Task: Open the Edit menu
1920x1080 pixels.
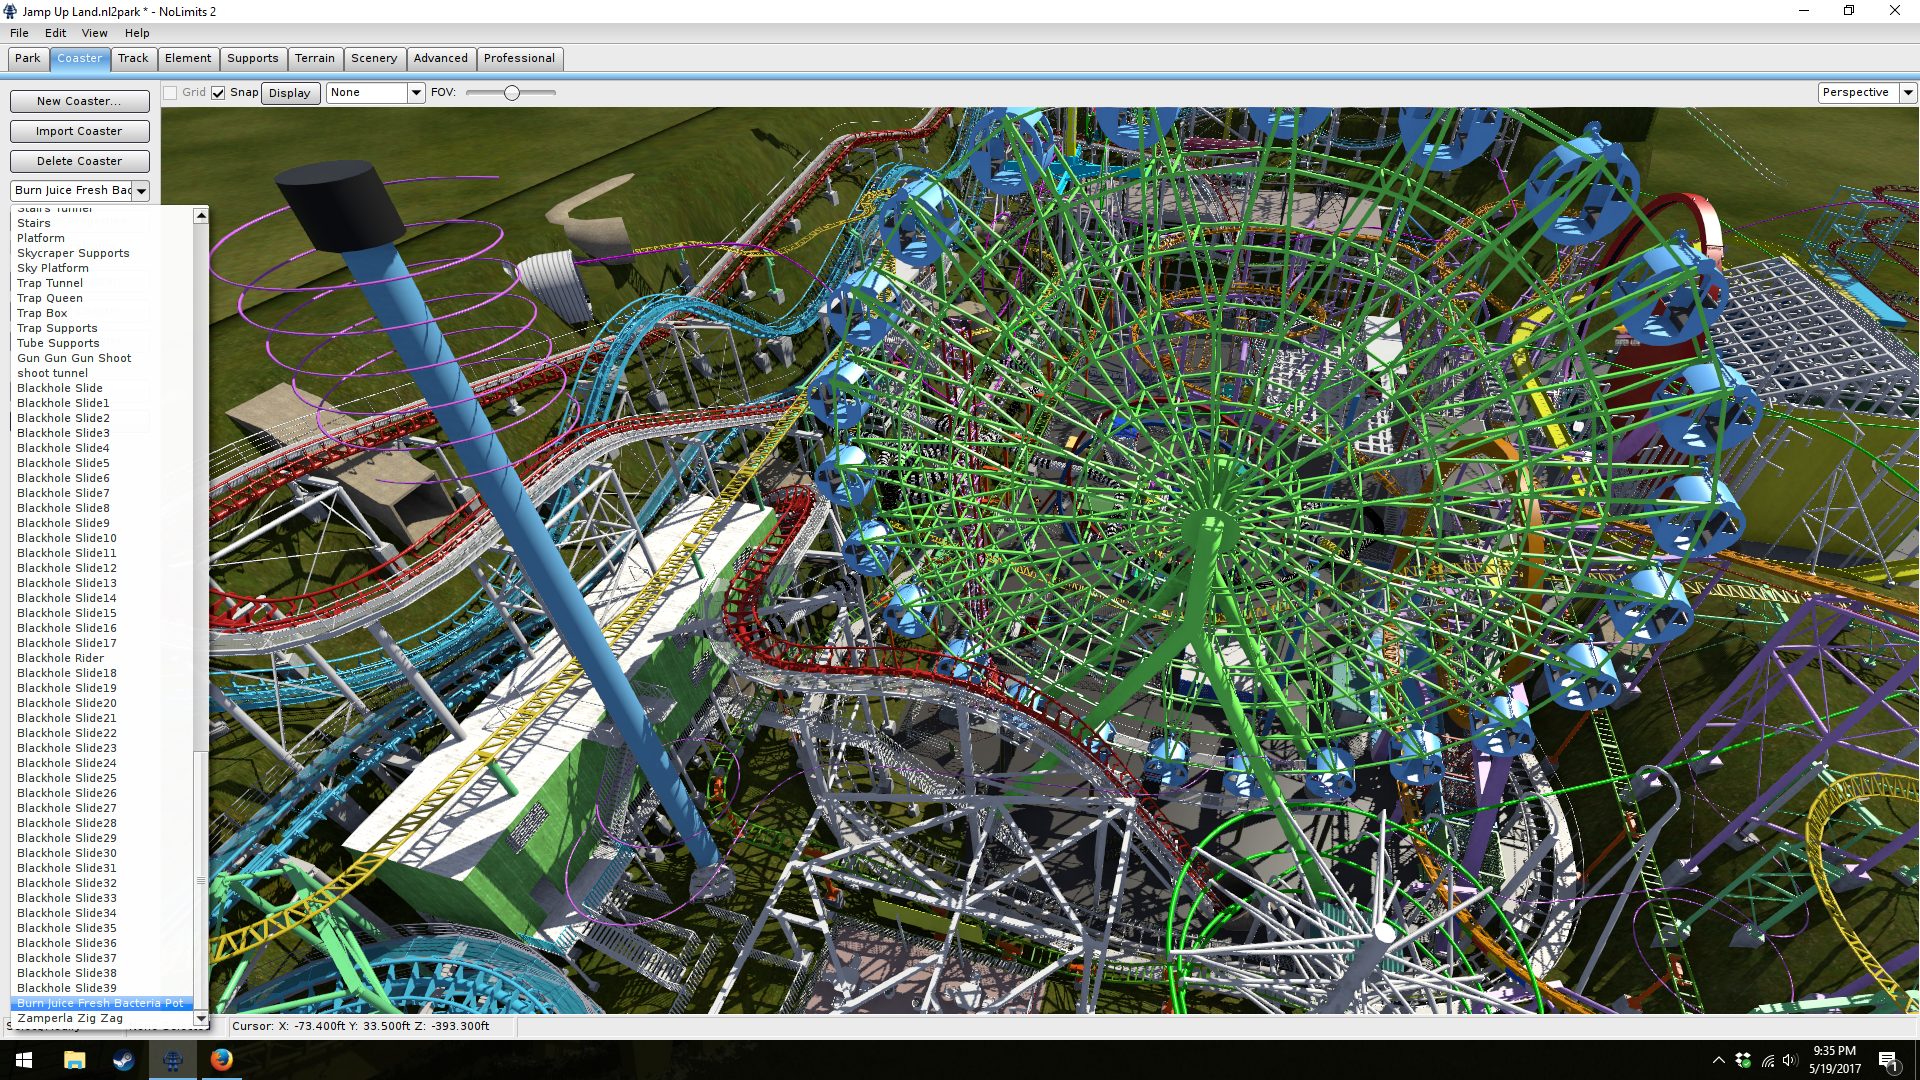Action: [55, 33]
